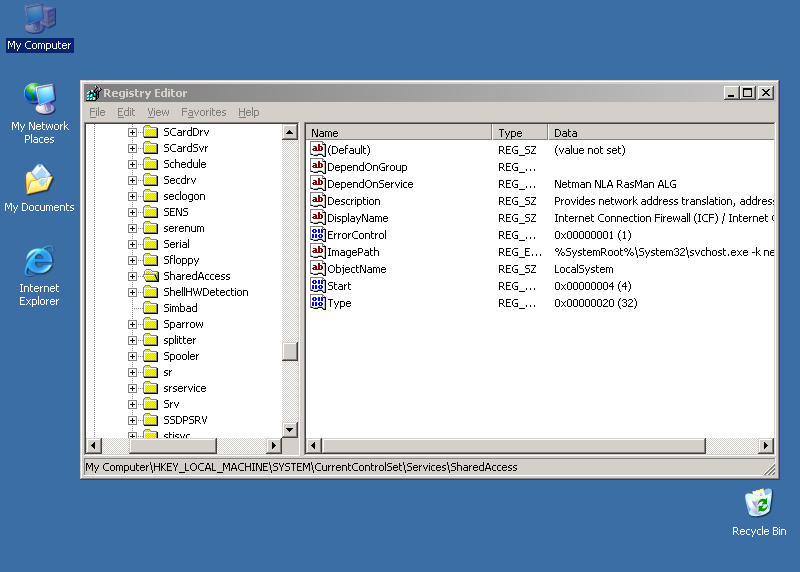Expand the srservice key
This screenshot has width=800, height=572.
[132, 388]
